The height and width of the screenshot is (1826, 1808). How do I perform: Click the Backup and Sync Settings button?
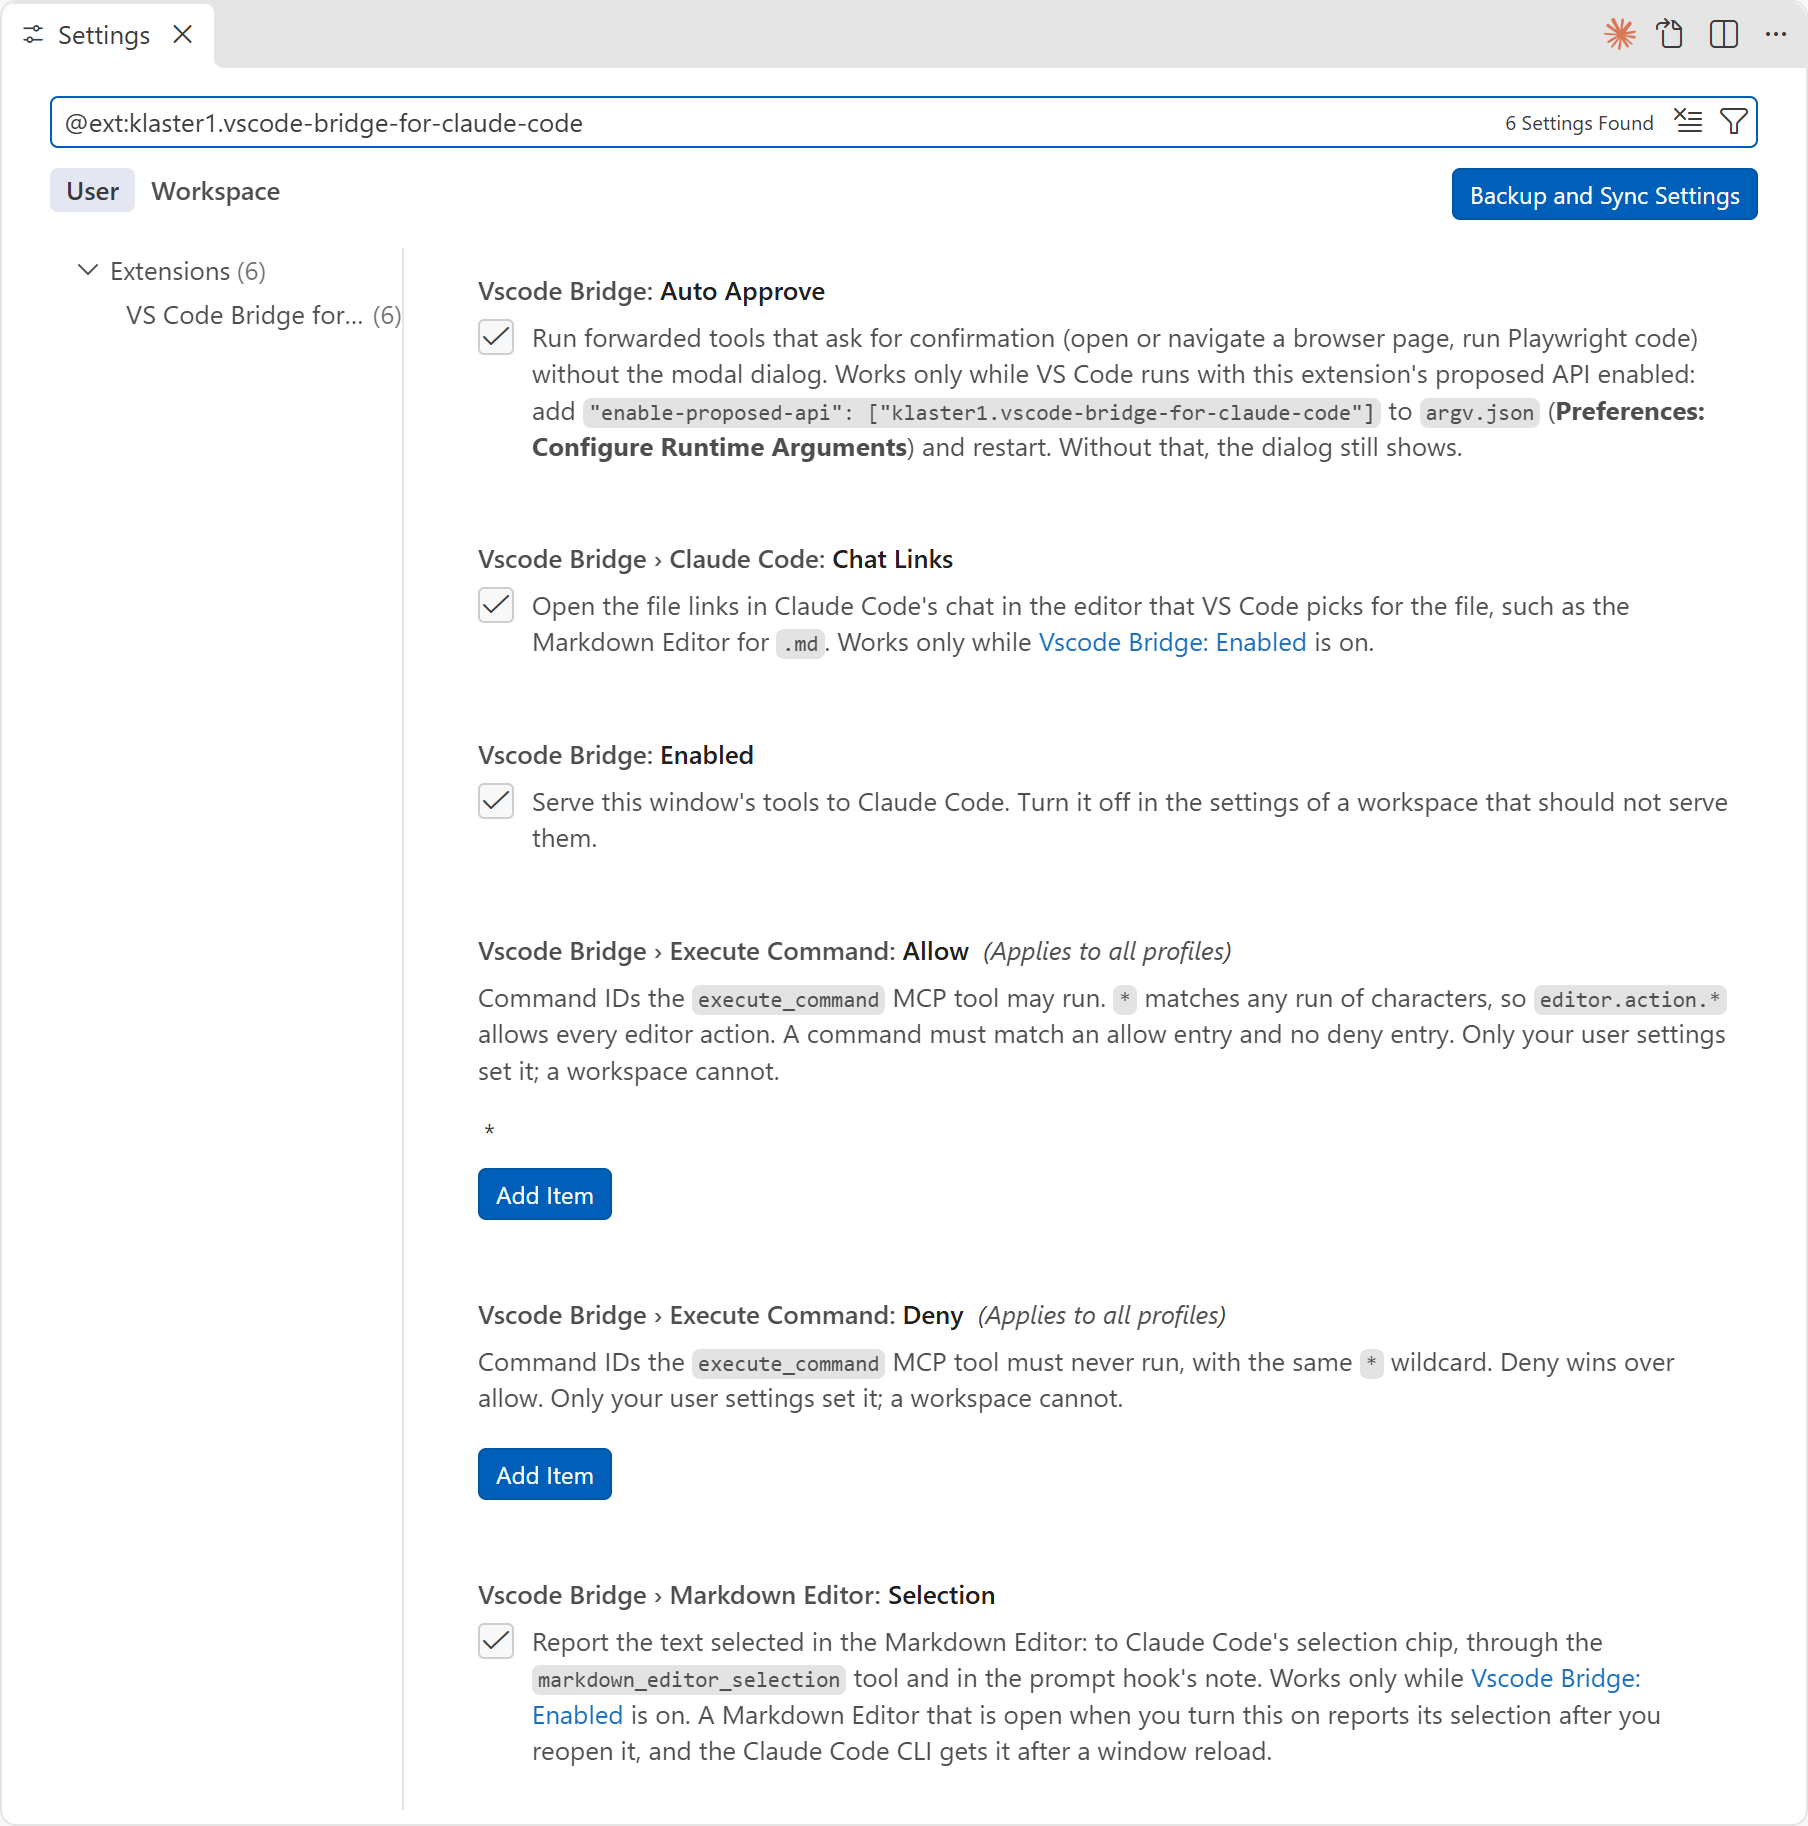pos(1604,195)
